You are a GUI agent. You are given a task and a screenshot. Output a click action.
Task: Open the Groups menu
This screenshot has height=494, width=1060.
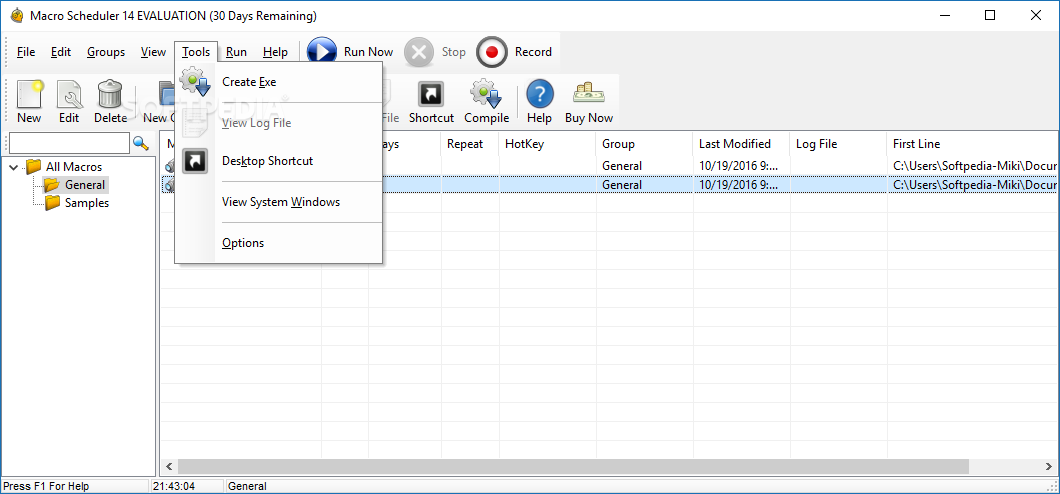click(106, 52)
